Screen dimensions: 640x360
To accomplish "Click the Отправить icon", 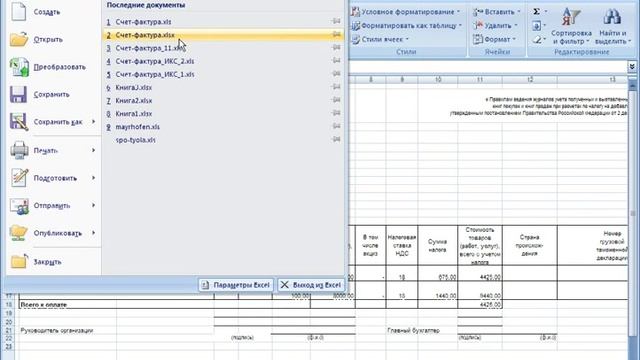I will (19, 206).
